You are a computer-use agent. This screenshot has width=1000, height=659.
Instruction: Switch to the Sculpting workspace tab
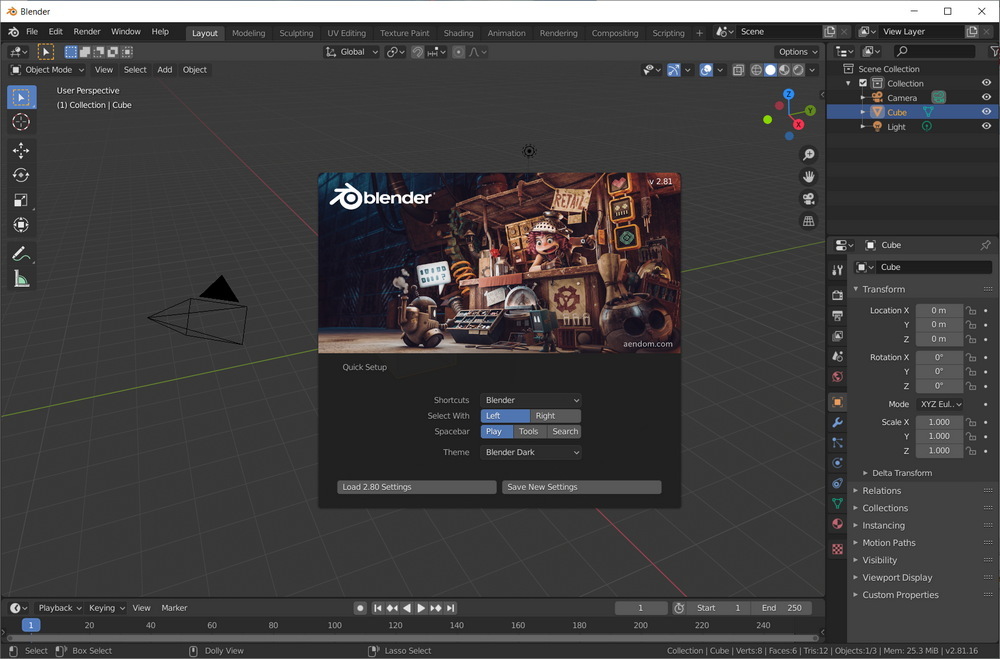(x=296, y=33)
